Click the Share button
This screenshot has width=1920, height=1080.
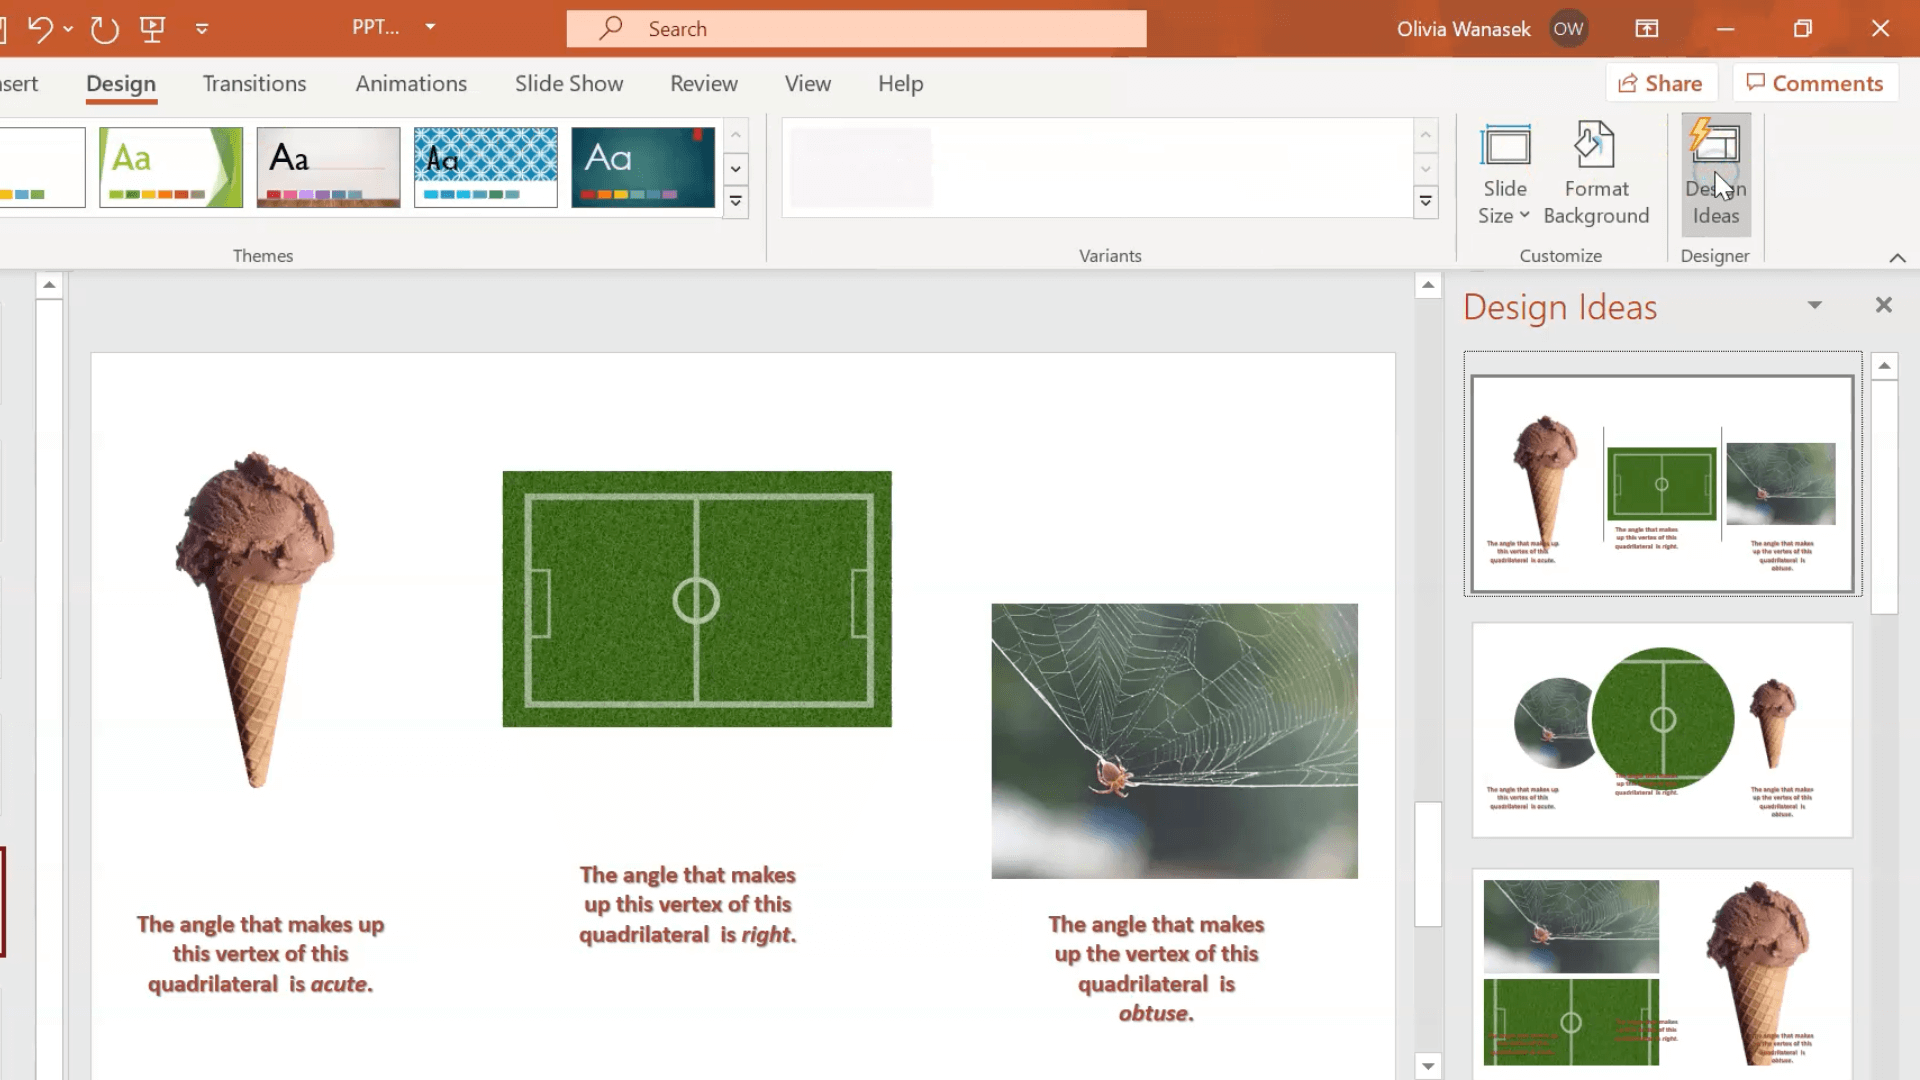pyautogui.click(x=1659, y=82)
